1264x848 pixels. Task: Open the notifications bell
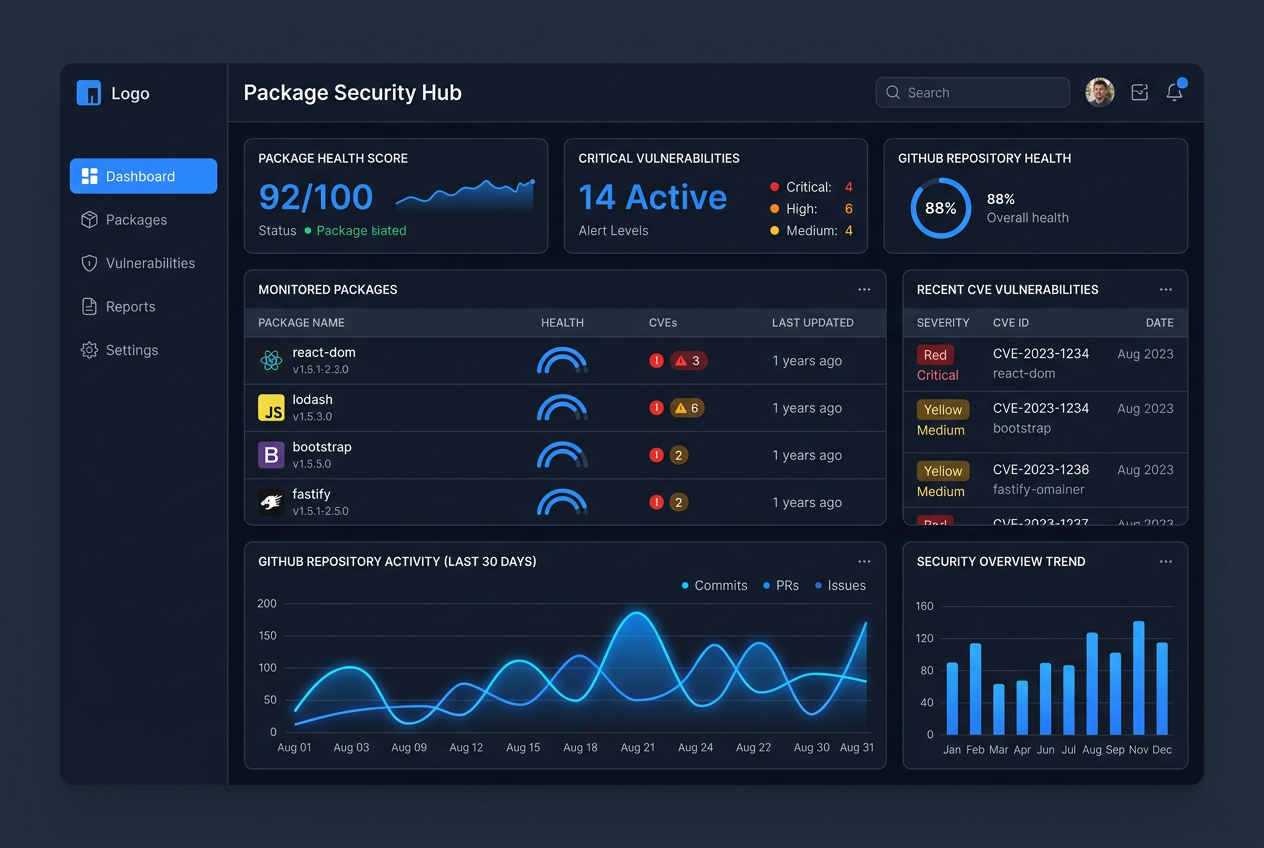(1175, 92)
